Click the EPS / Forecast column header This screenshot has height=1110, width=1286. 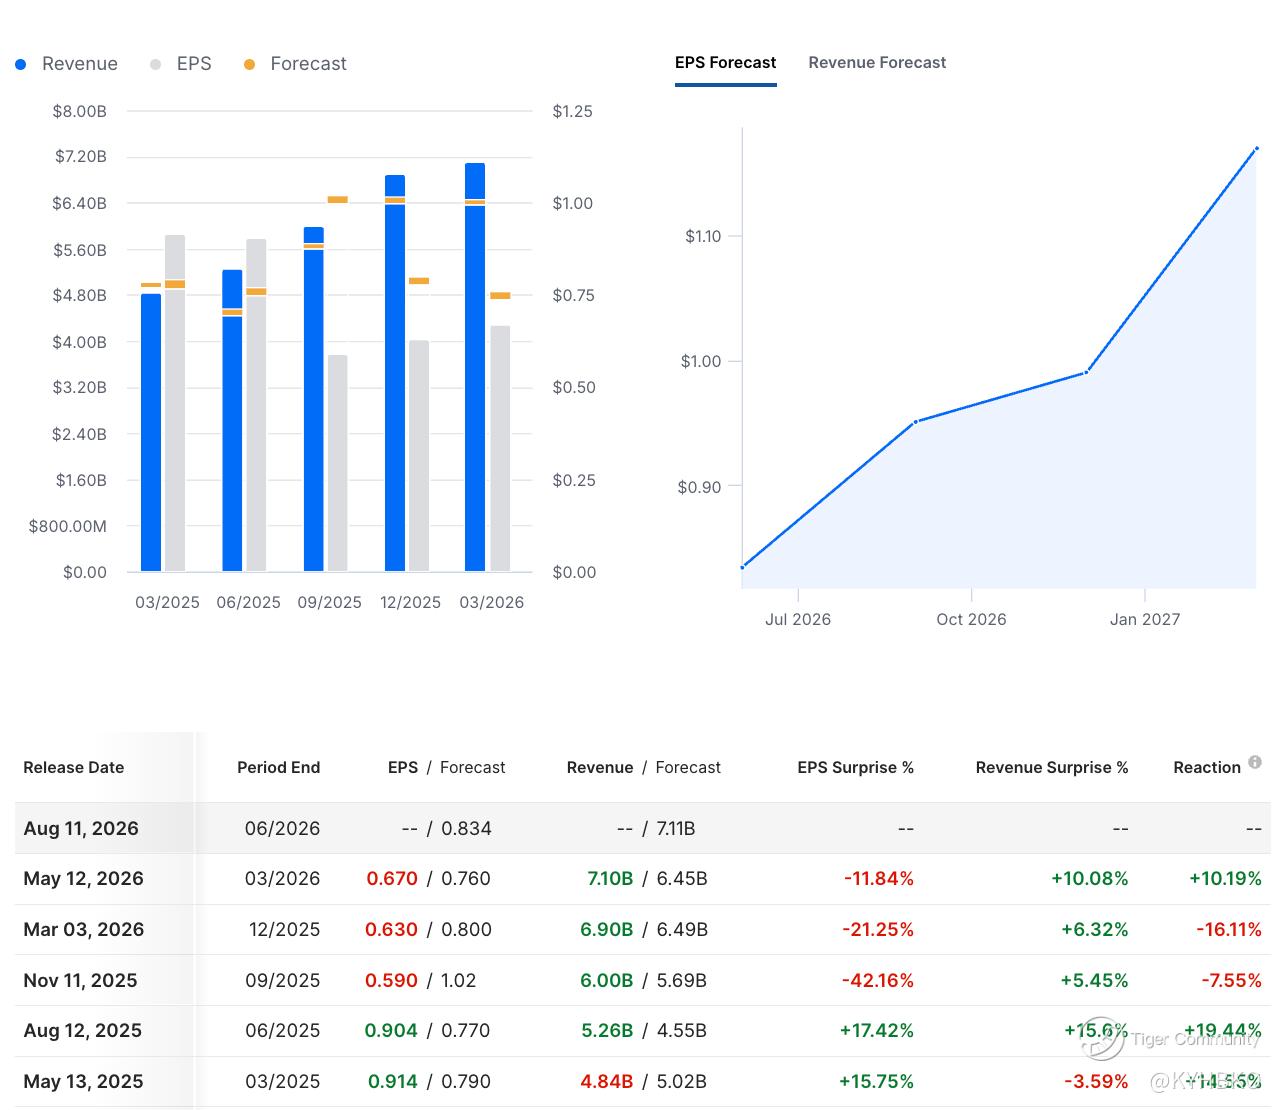(447, 767)
